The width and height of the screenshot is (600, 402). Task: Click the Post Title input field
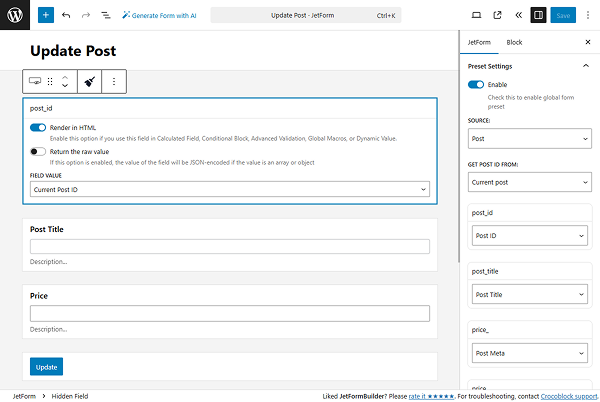pos(230,246)
